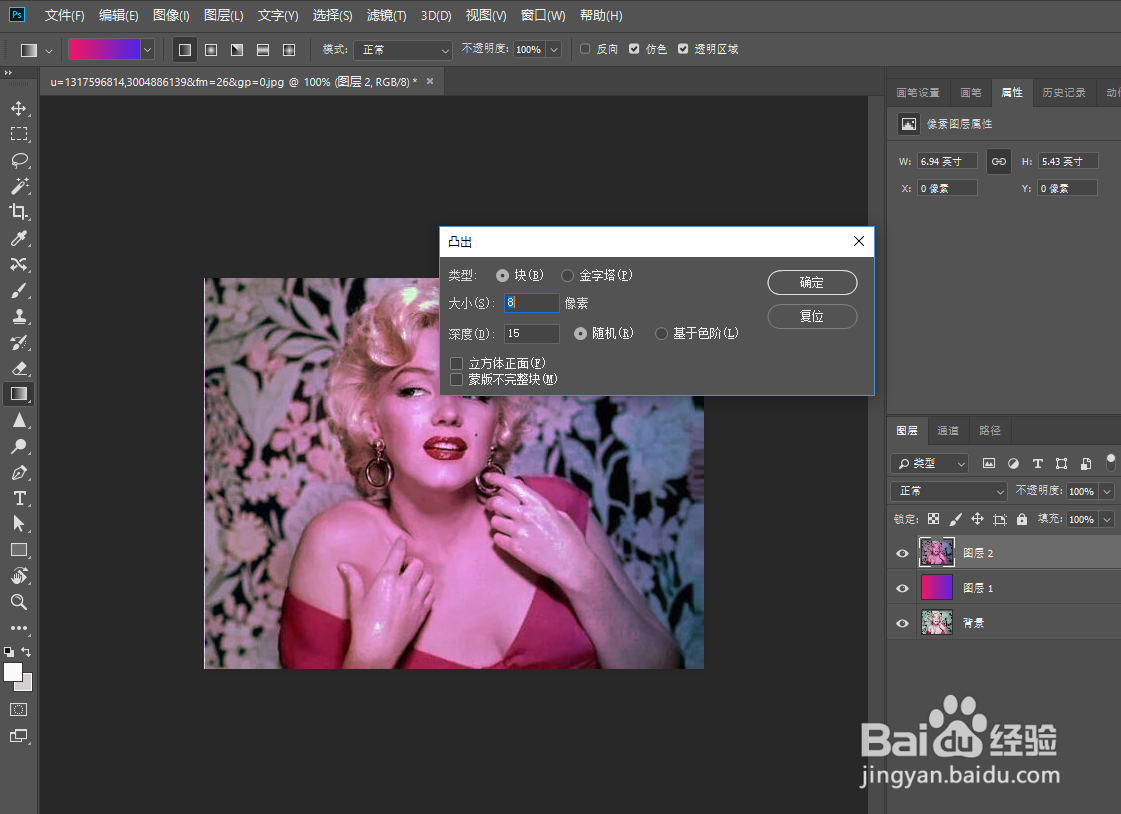Select the Magic Wand tool

pos(19,186)
